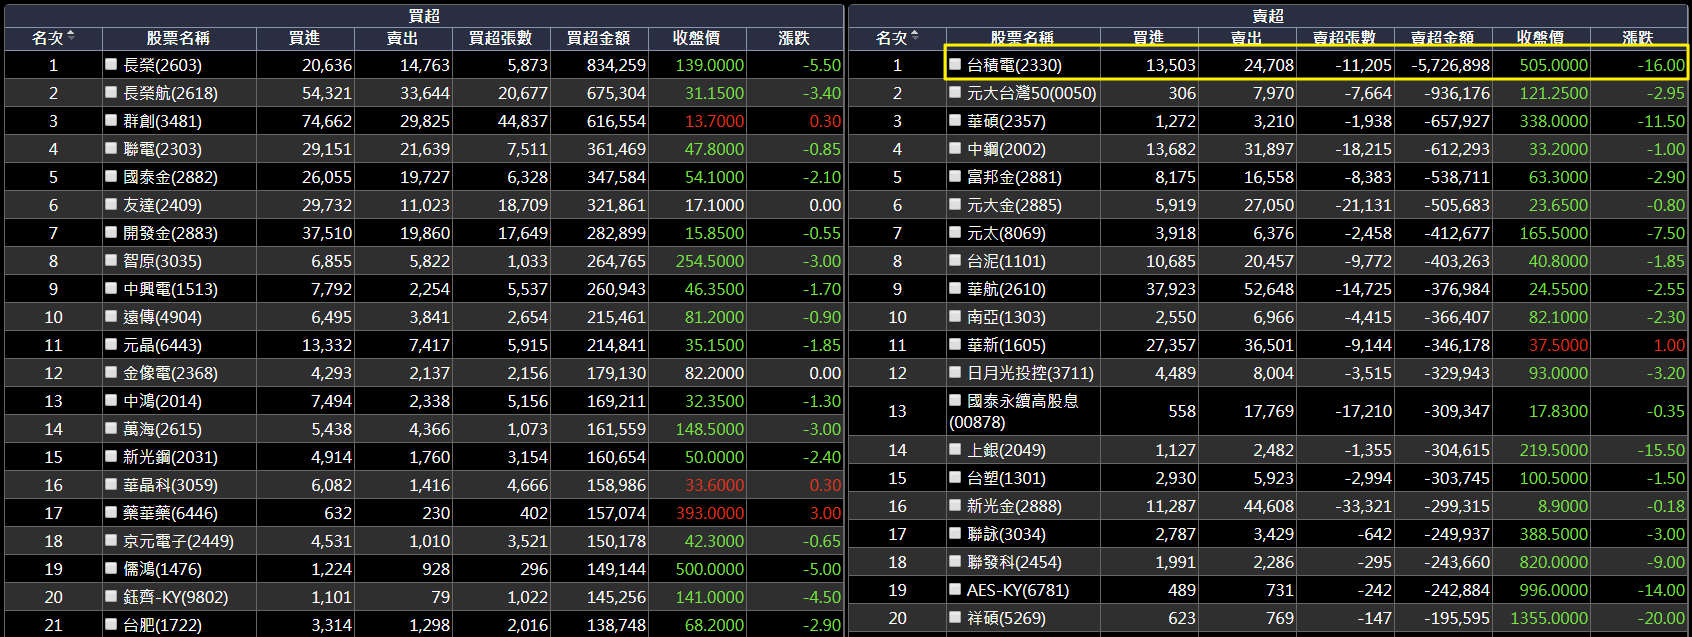This screenshot has height=637, width=1692.
Task: Check the box for 台肥(1722)
Action: pyautogui.click(x=111, y=624)
